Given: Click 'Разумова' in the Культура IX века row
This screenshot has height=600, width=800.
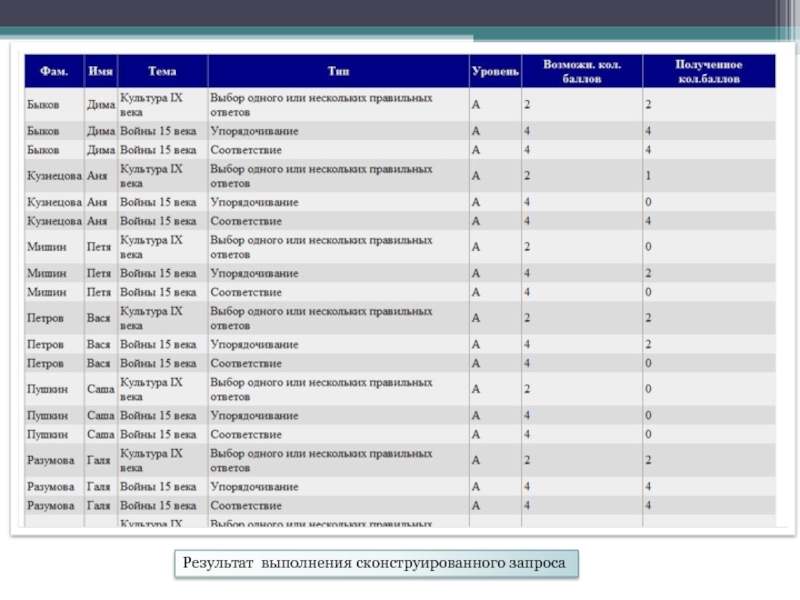Looking at the screenshot, I should coord(51,460).
